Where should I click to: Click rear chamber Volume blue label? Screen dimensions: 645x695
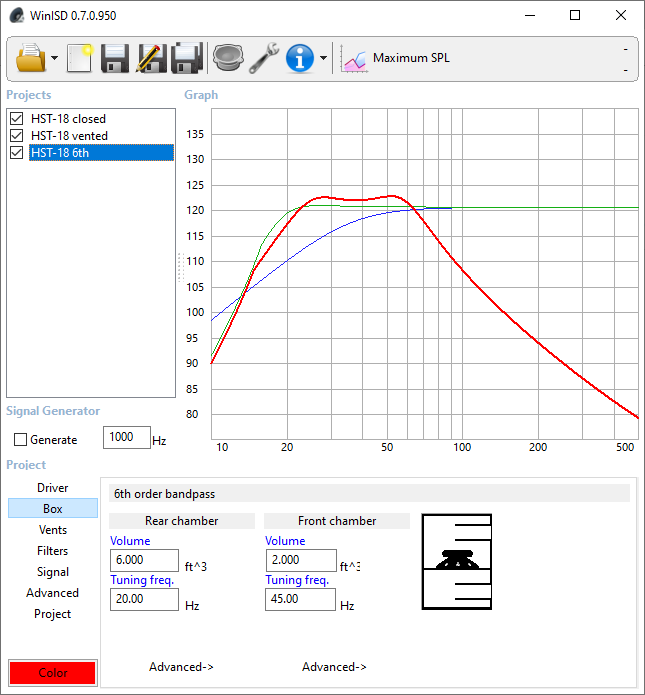click(x=130, y=541)
